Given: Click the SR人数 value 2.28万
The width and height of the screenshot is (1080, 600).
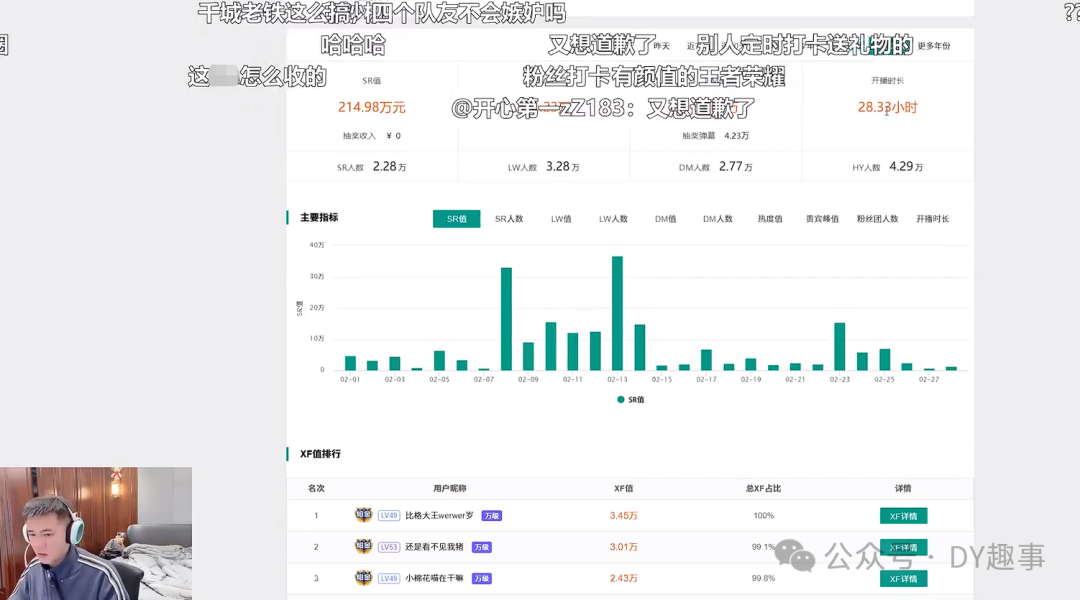Looking at the screenshot, I should tap(389, 167).
